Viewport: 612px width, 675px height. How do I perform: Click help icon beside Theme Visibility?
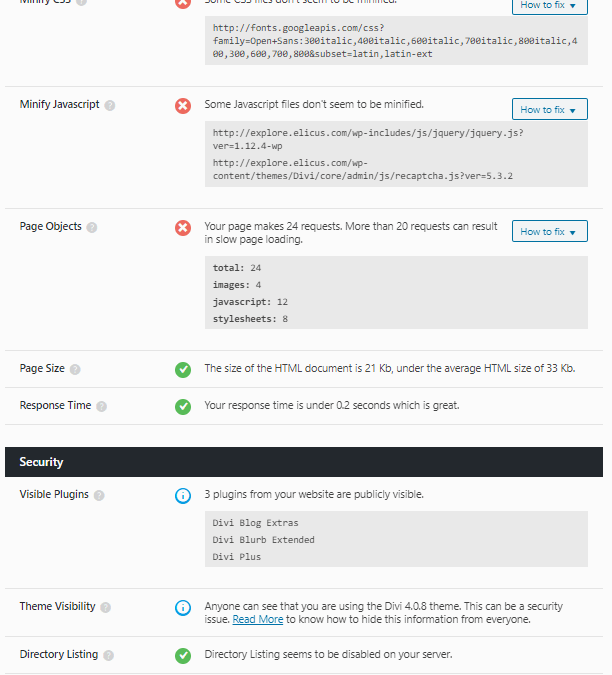click(105, 607)
